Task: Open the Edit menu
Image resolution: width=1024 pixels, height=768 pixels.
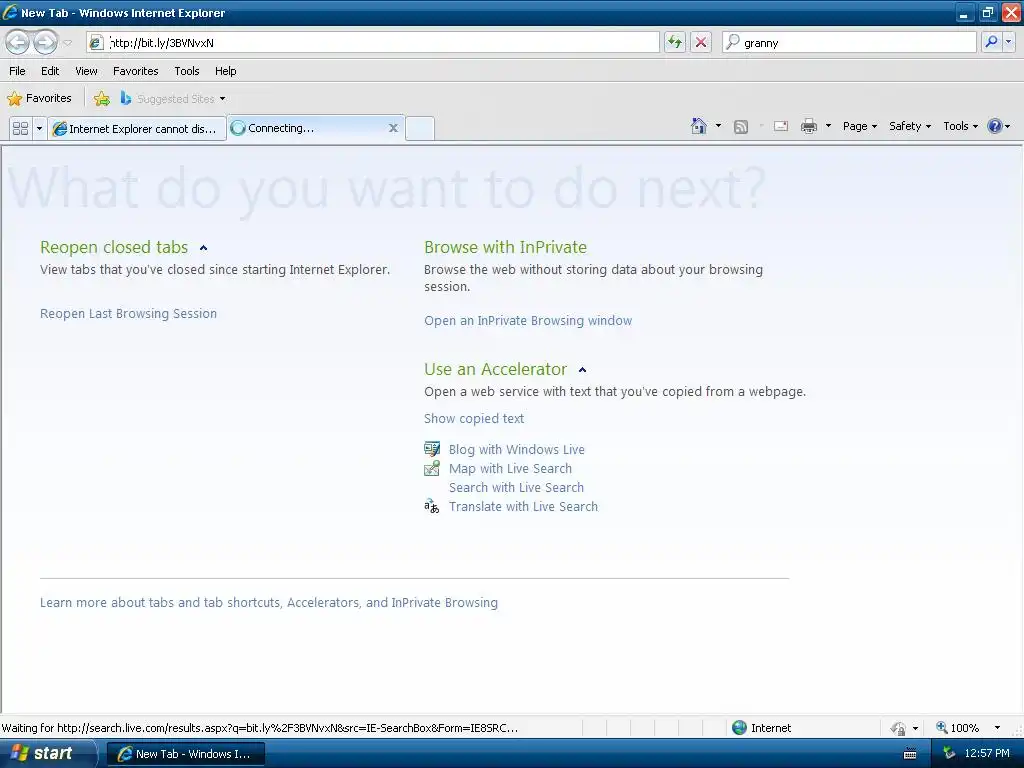Action: [x=50, y=71]
